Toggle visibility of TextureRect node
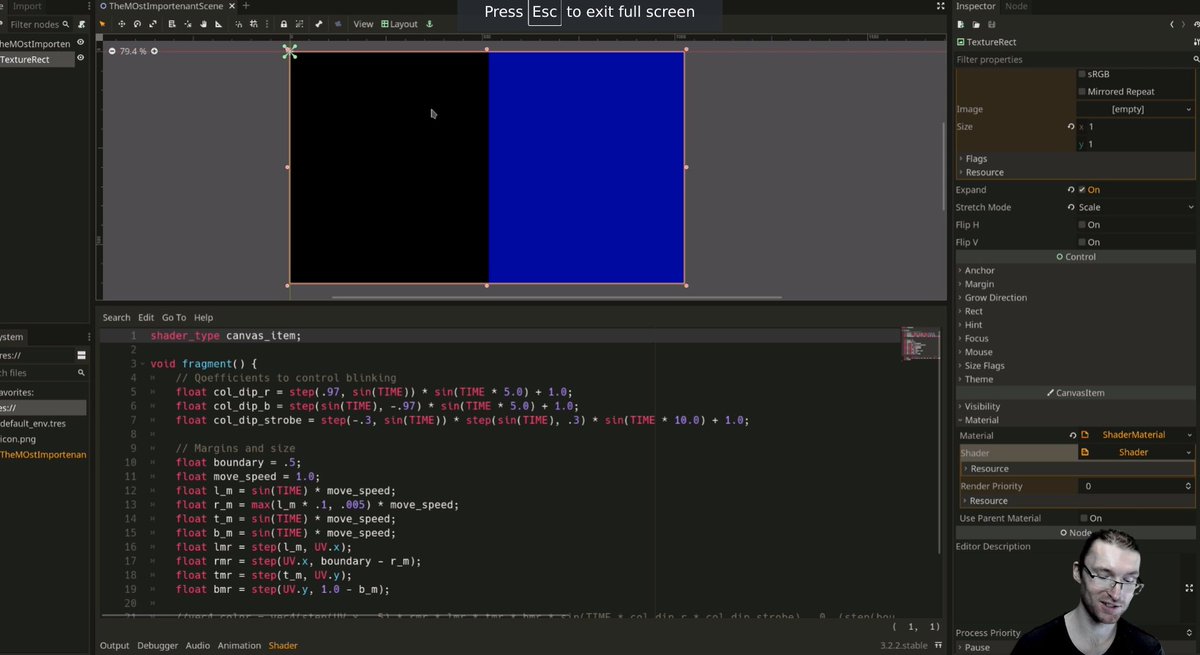Viewport: 1200px width, 655px height. coord(81,59)
